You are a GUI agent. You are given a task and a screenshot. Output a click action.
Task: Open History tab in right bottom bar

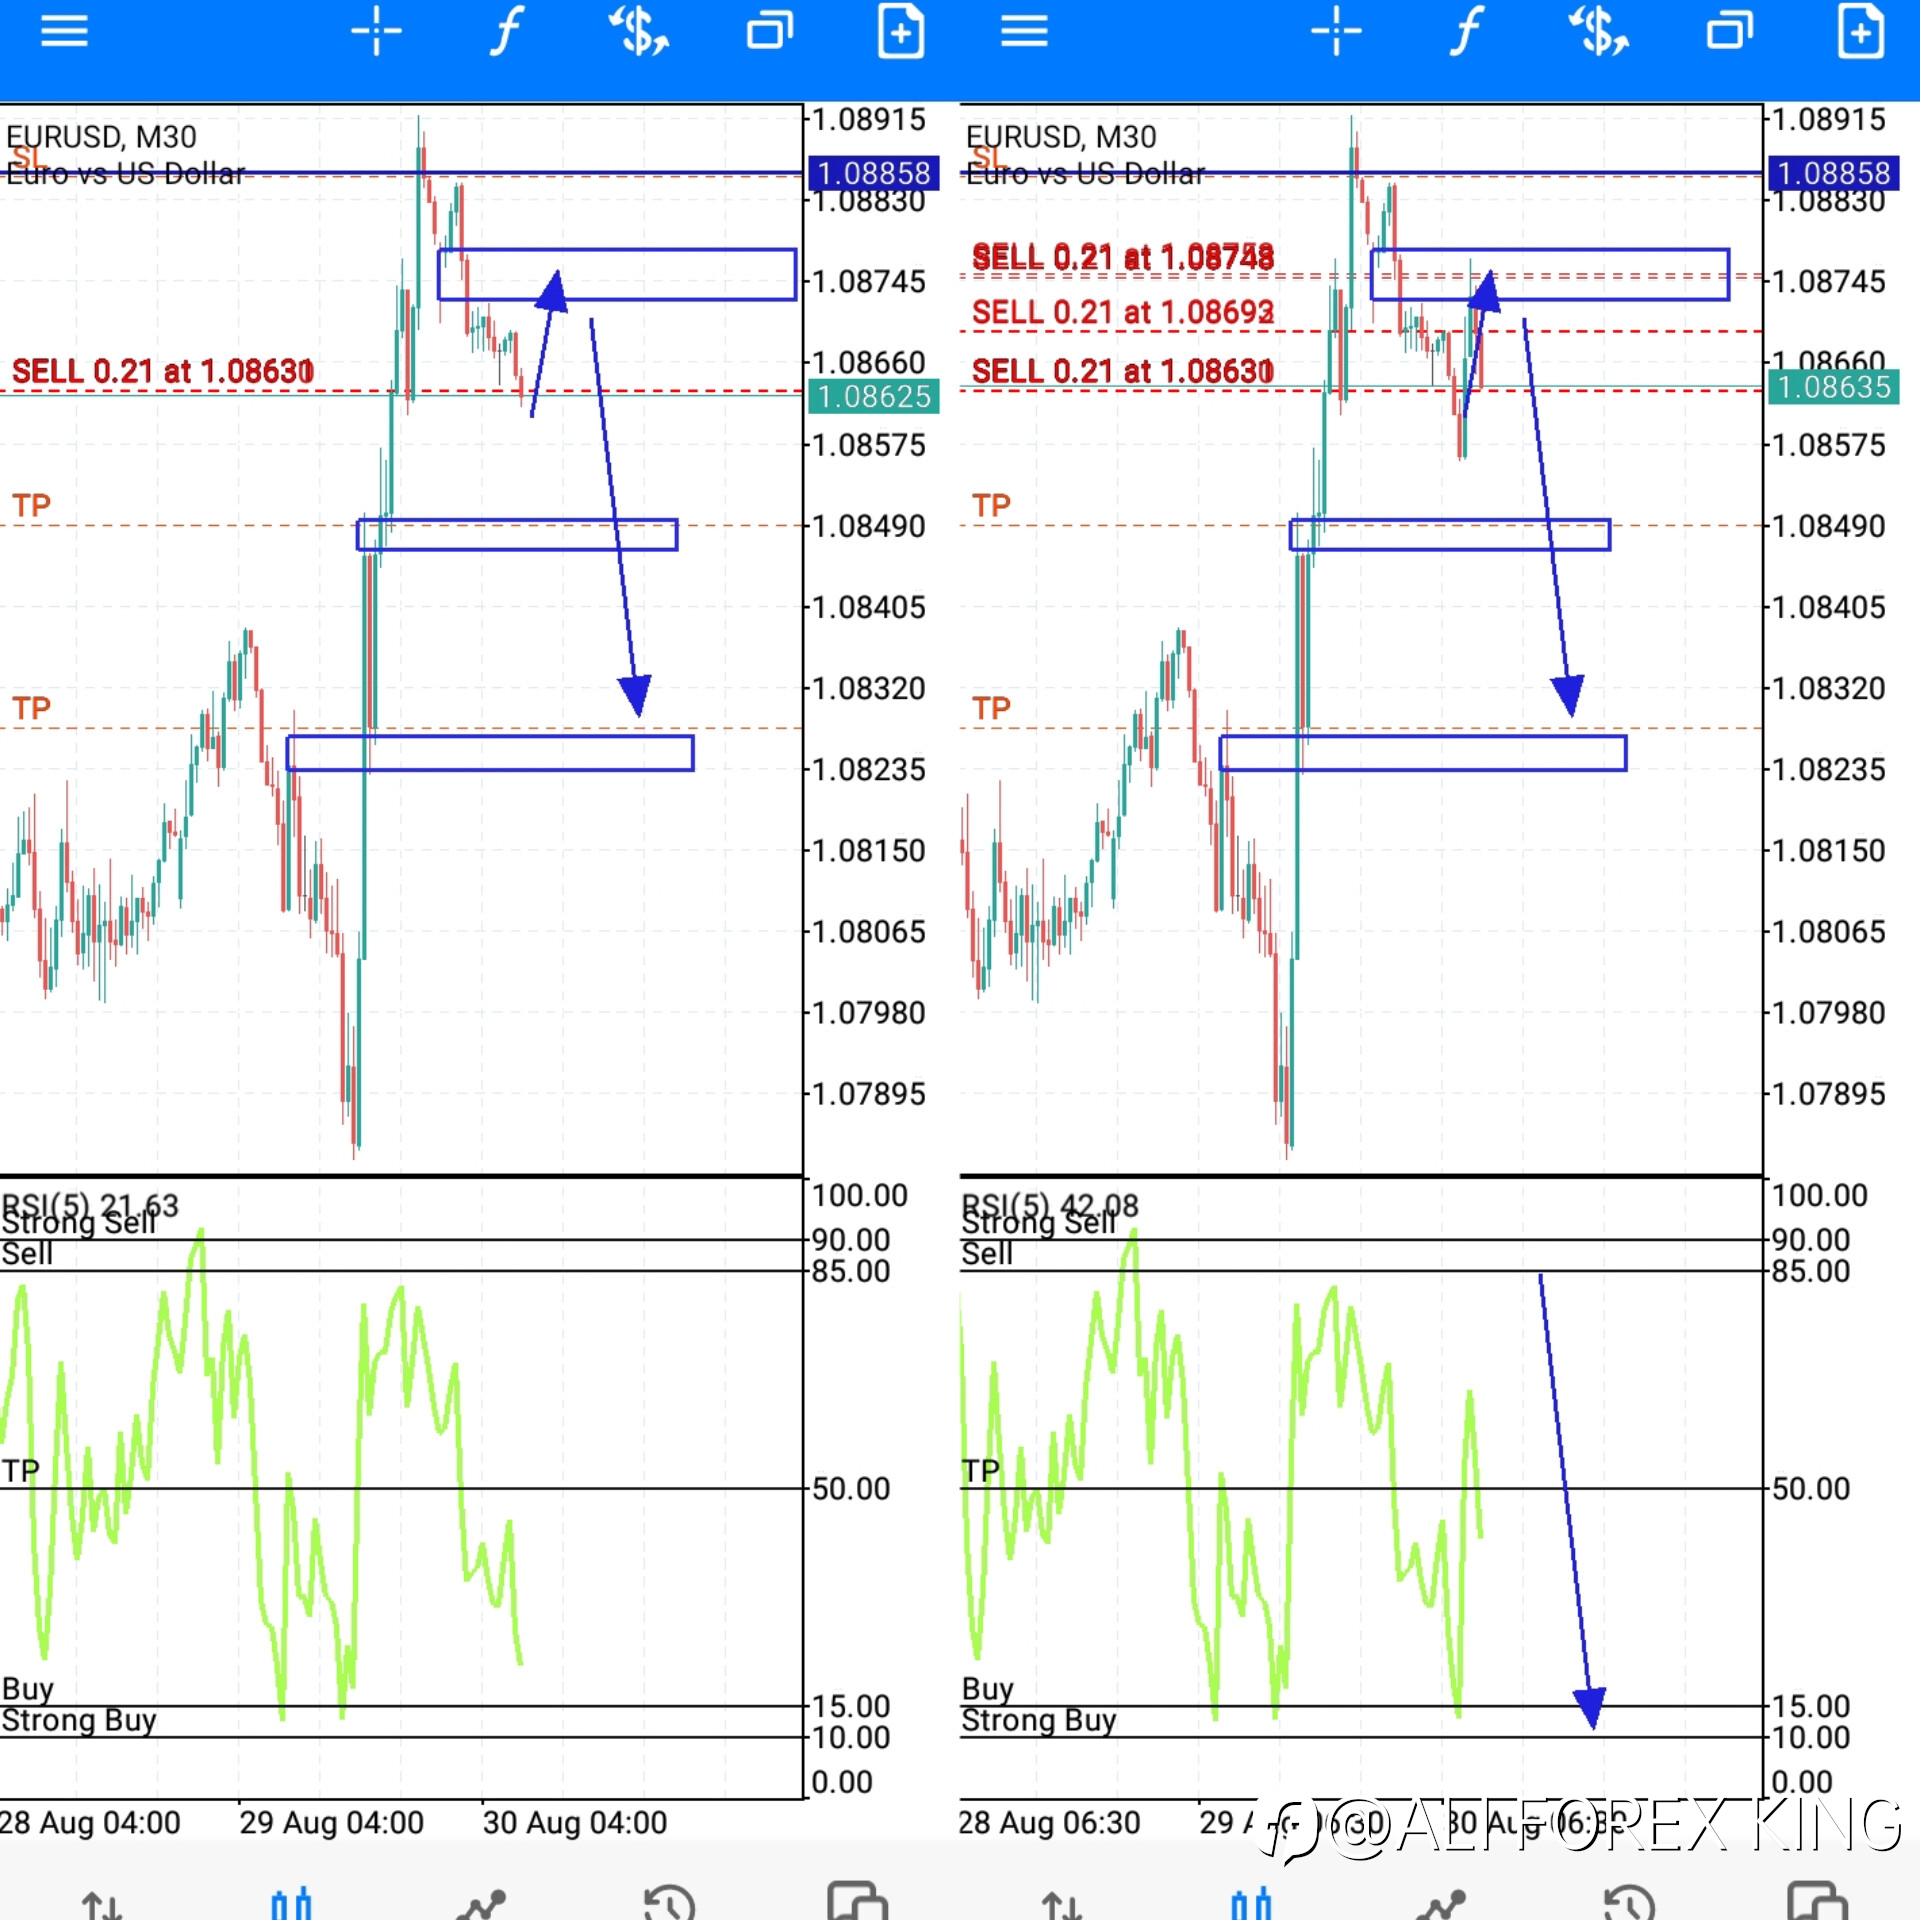tap(1629, 1902)
